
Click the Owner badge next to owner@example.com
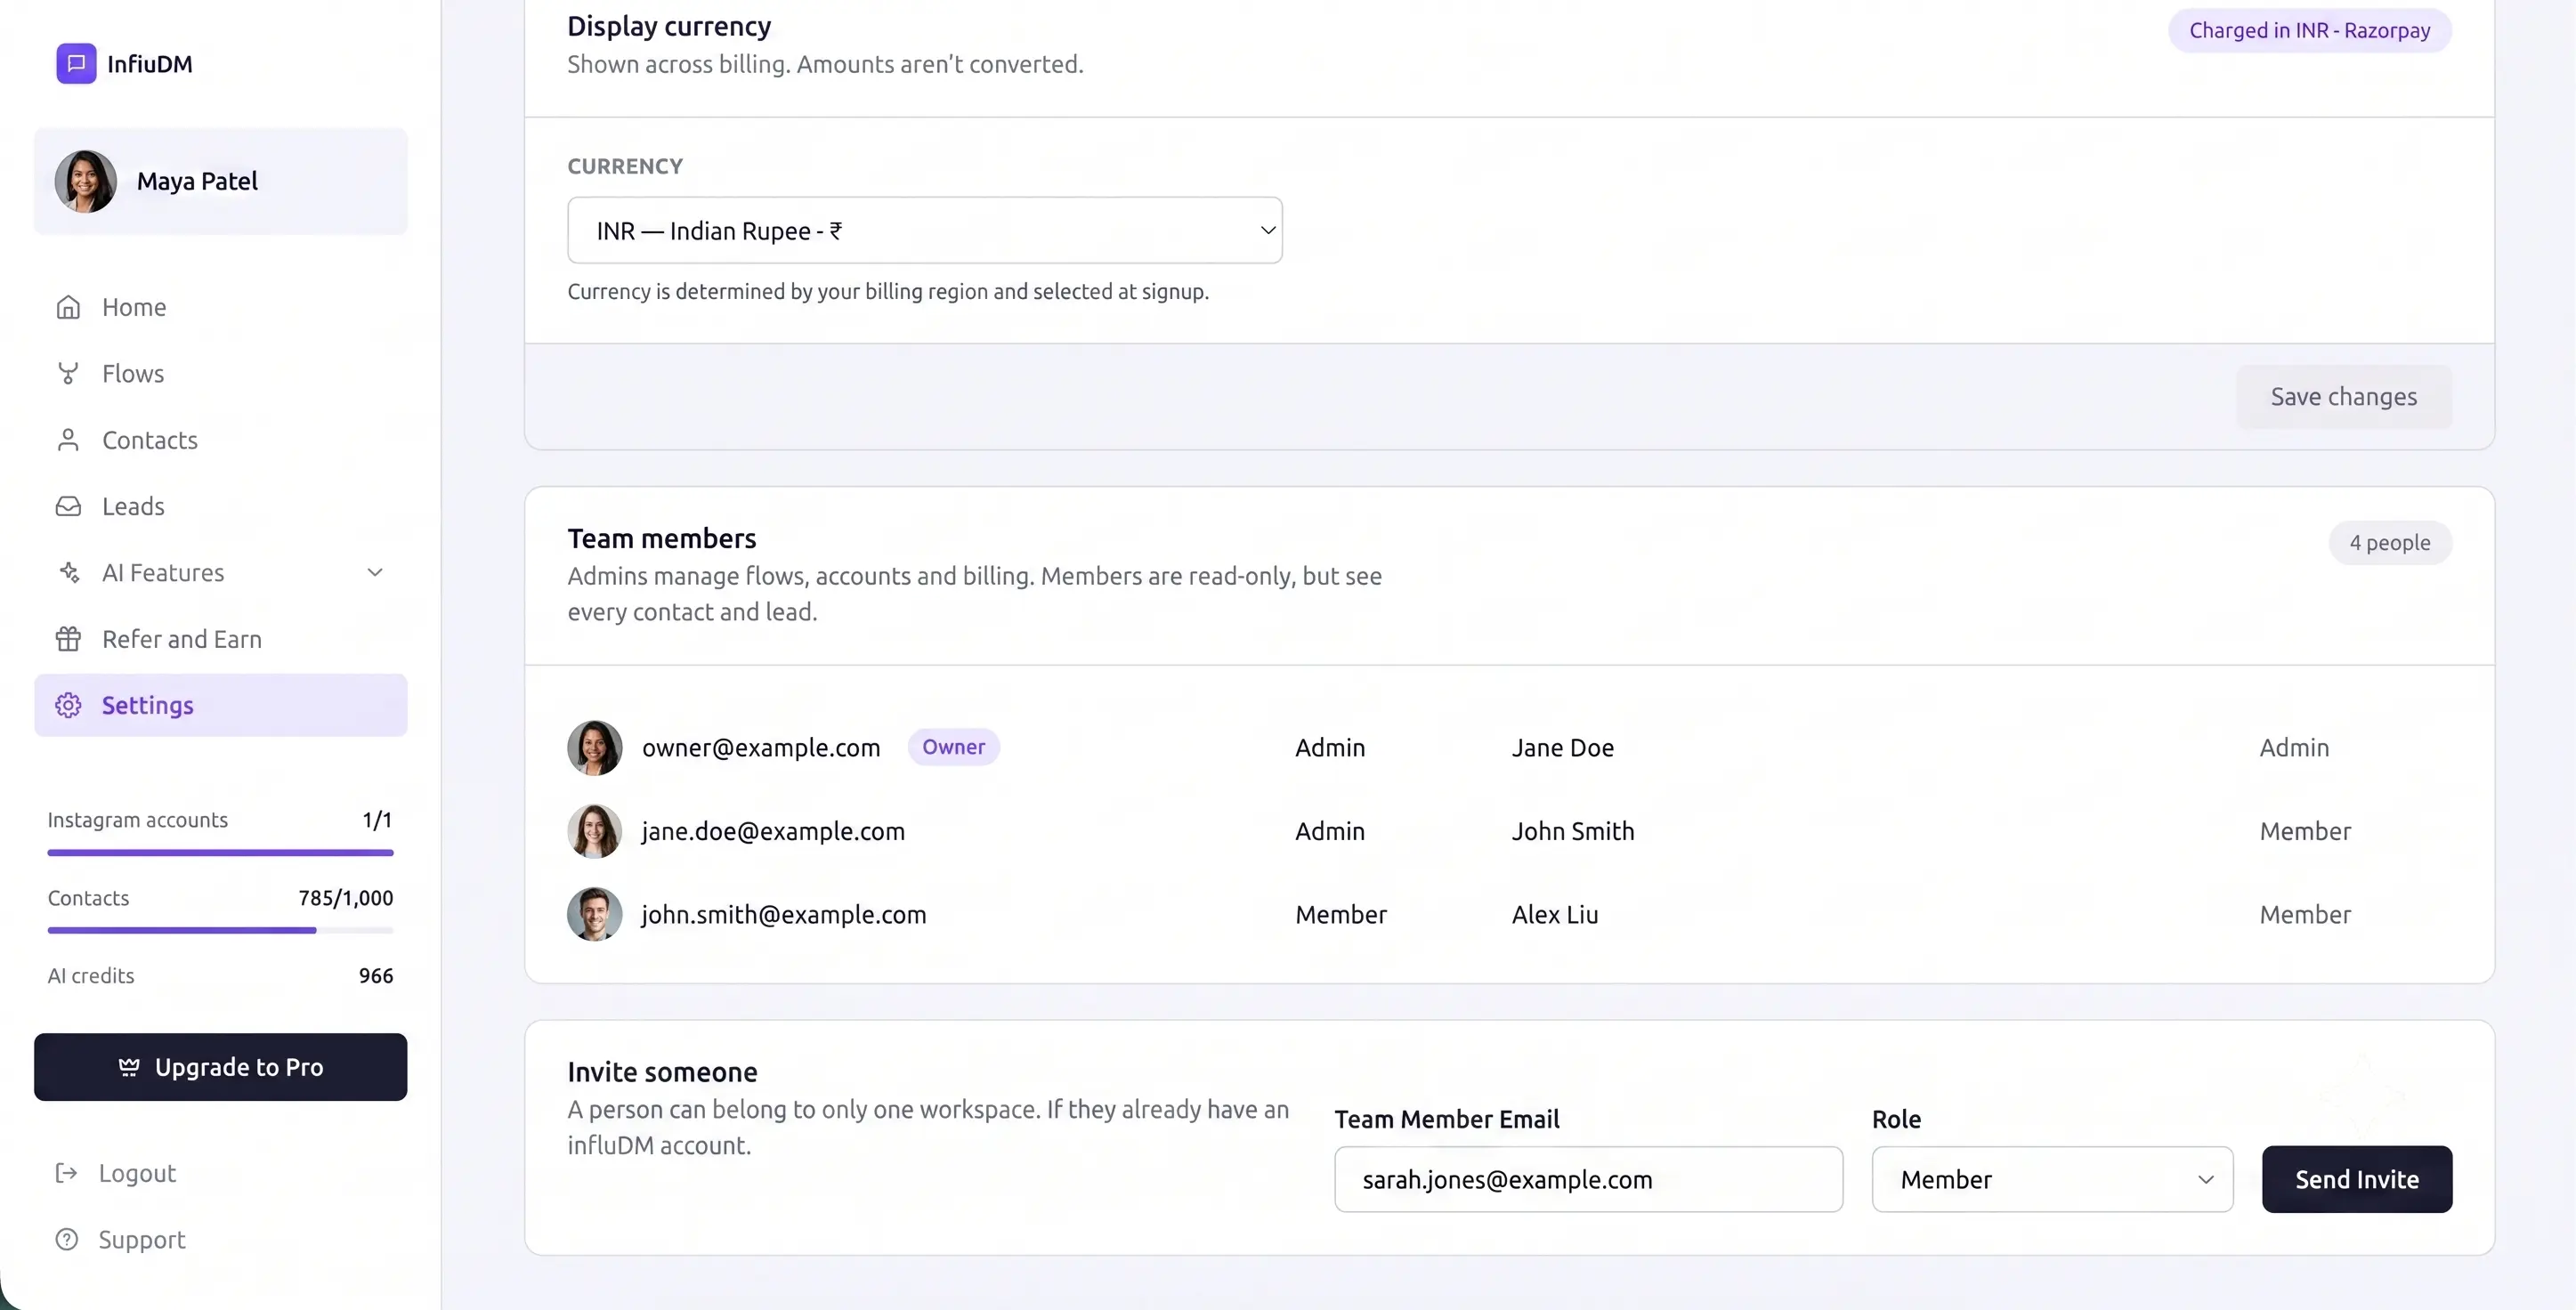[x=953, y=747]
